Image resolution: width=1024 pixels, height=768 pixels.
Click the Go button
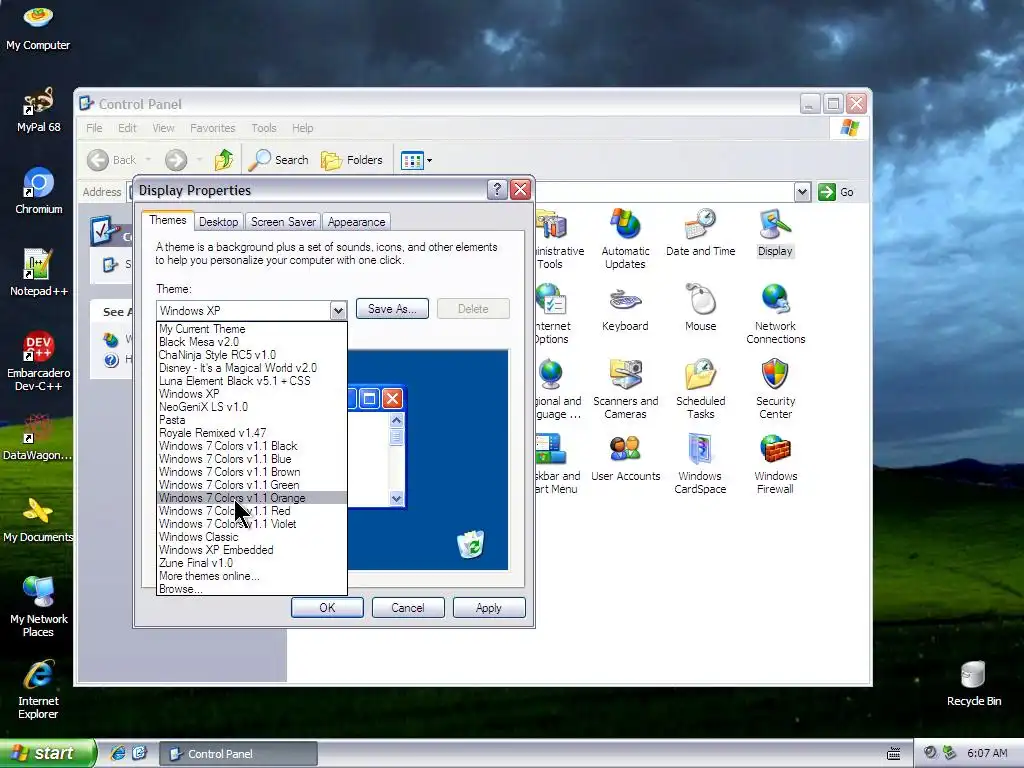click(x=837, y=192)
